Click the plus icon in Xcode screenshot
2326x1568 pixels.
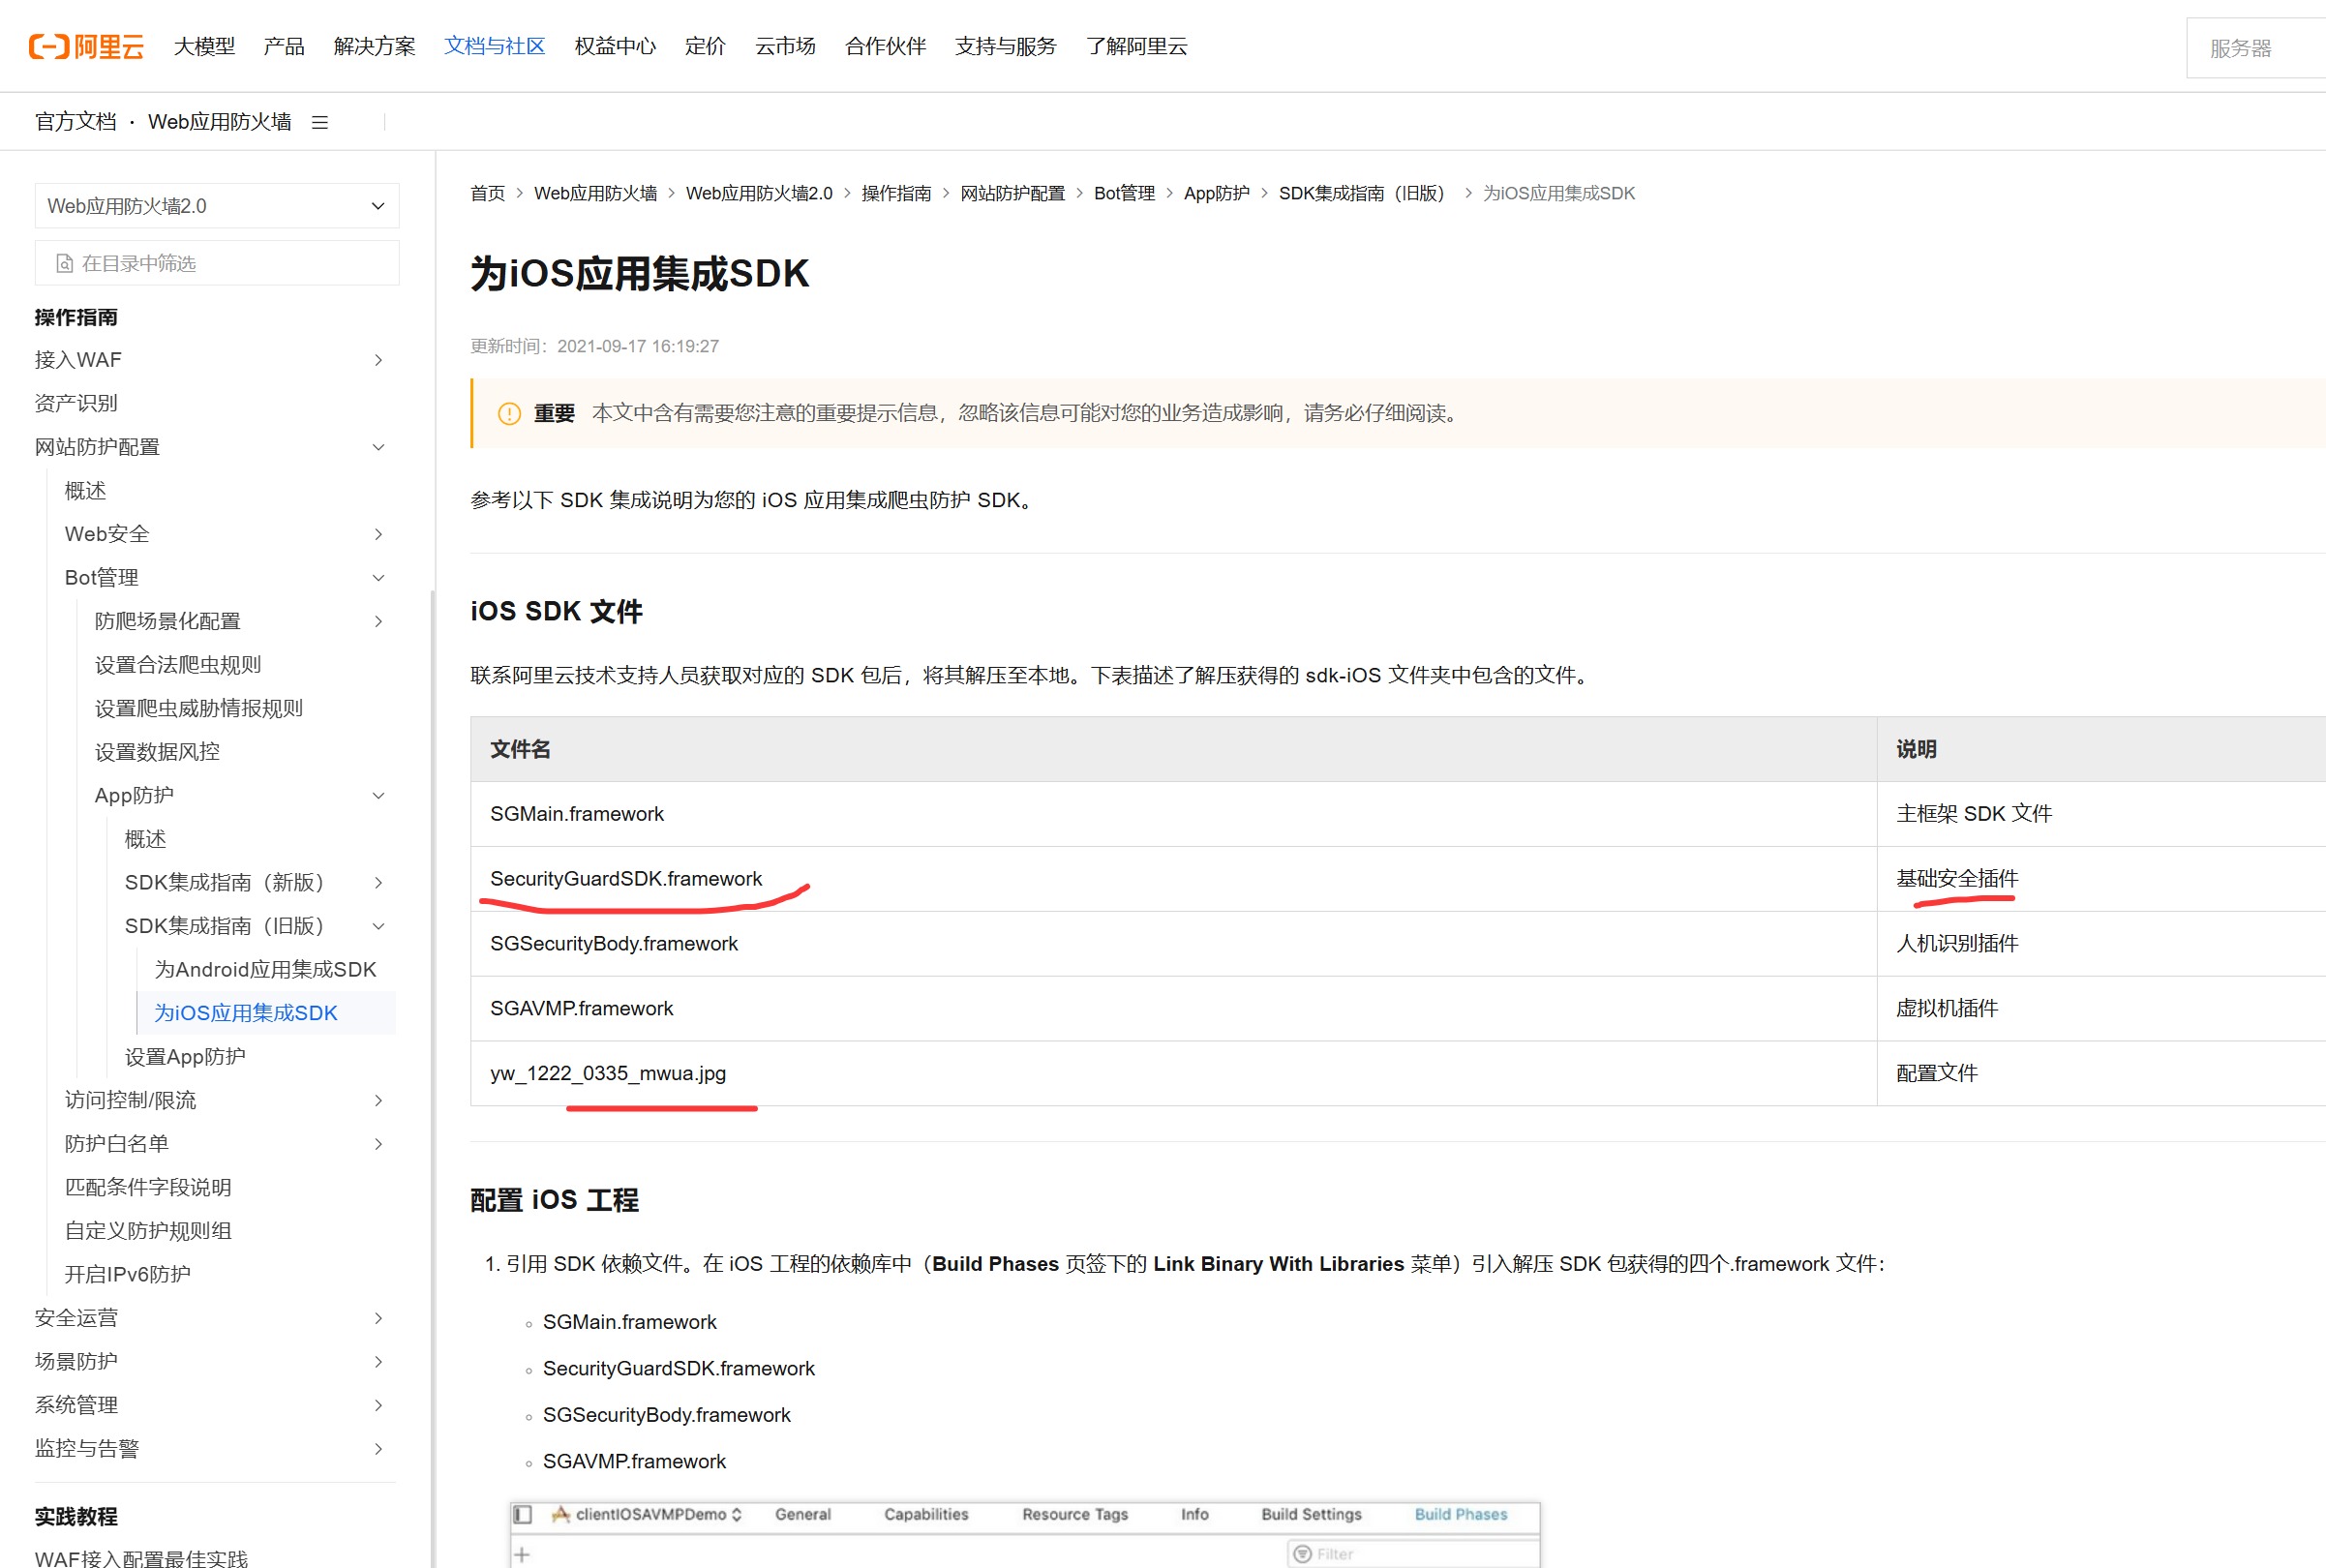[x=522, y=1554]
